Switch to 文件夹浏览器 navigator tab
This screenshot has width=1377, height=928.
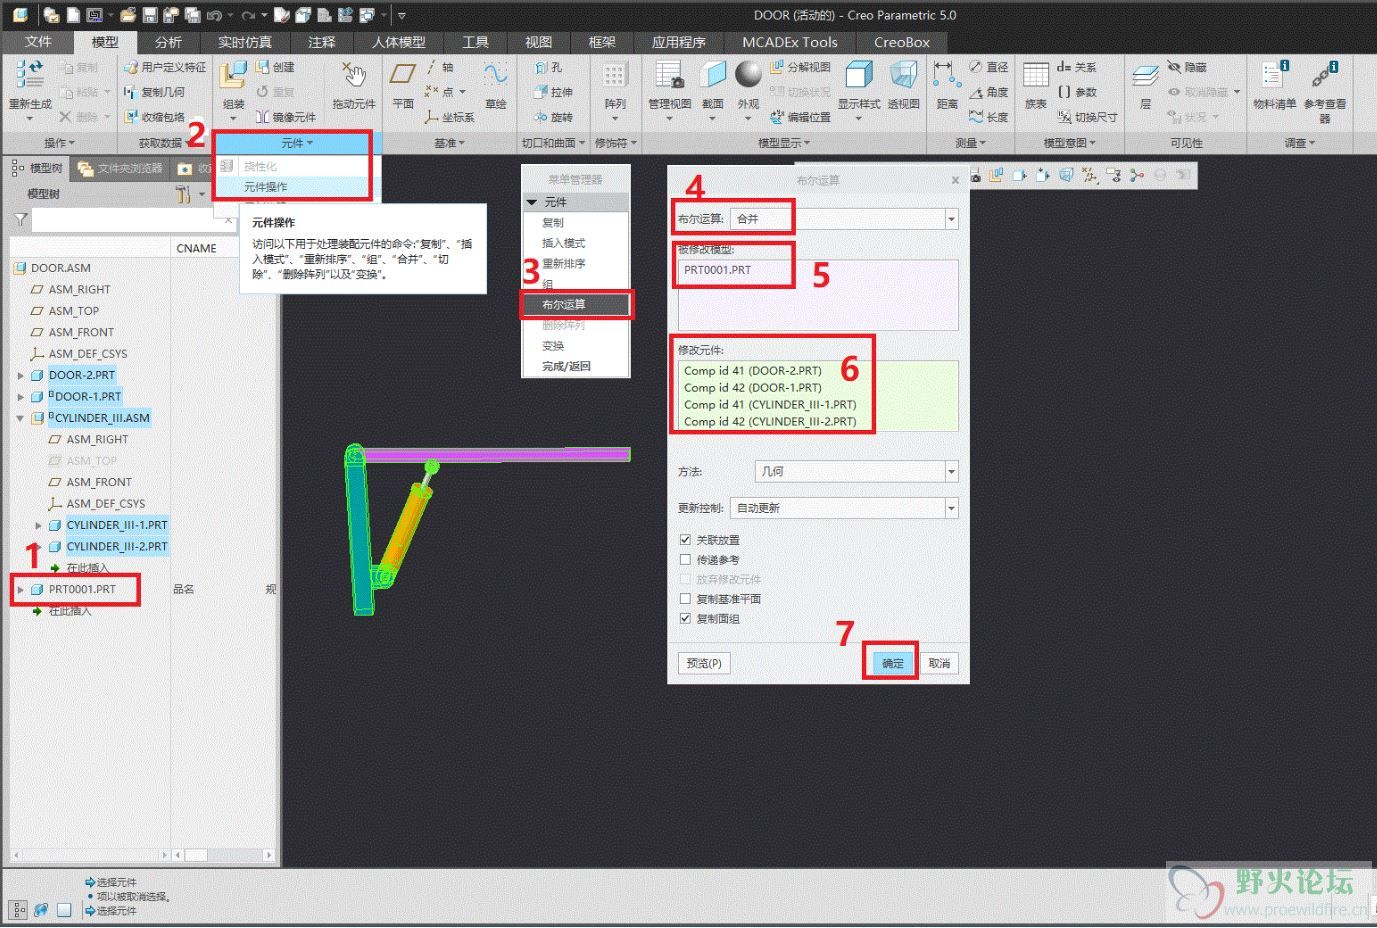click(121, 169)
